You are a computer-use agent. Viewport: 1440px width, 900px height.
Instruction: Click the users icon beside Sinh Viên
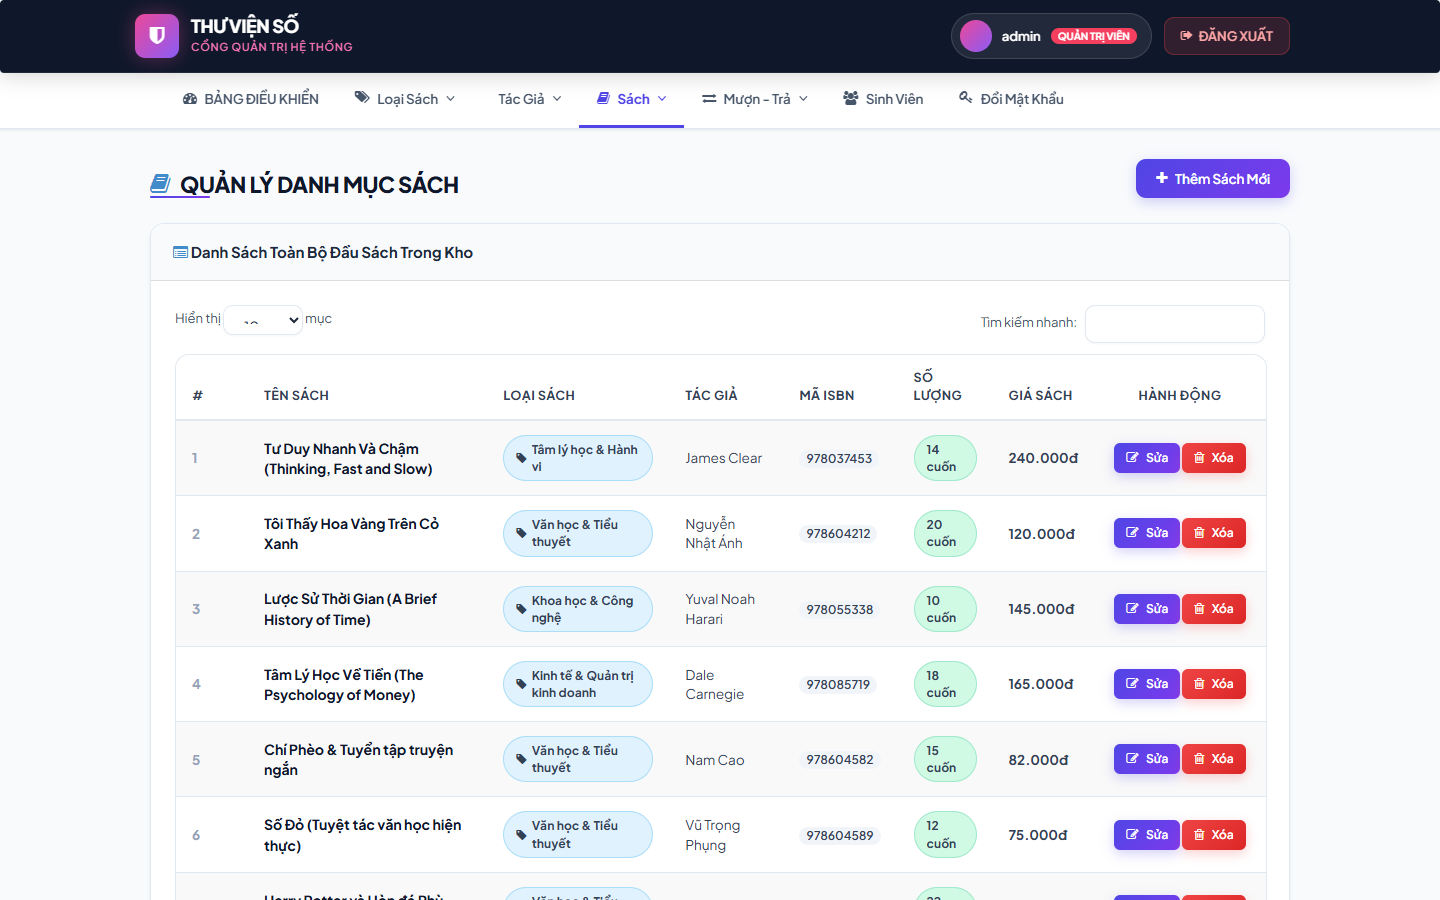point(851,98)
